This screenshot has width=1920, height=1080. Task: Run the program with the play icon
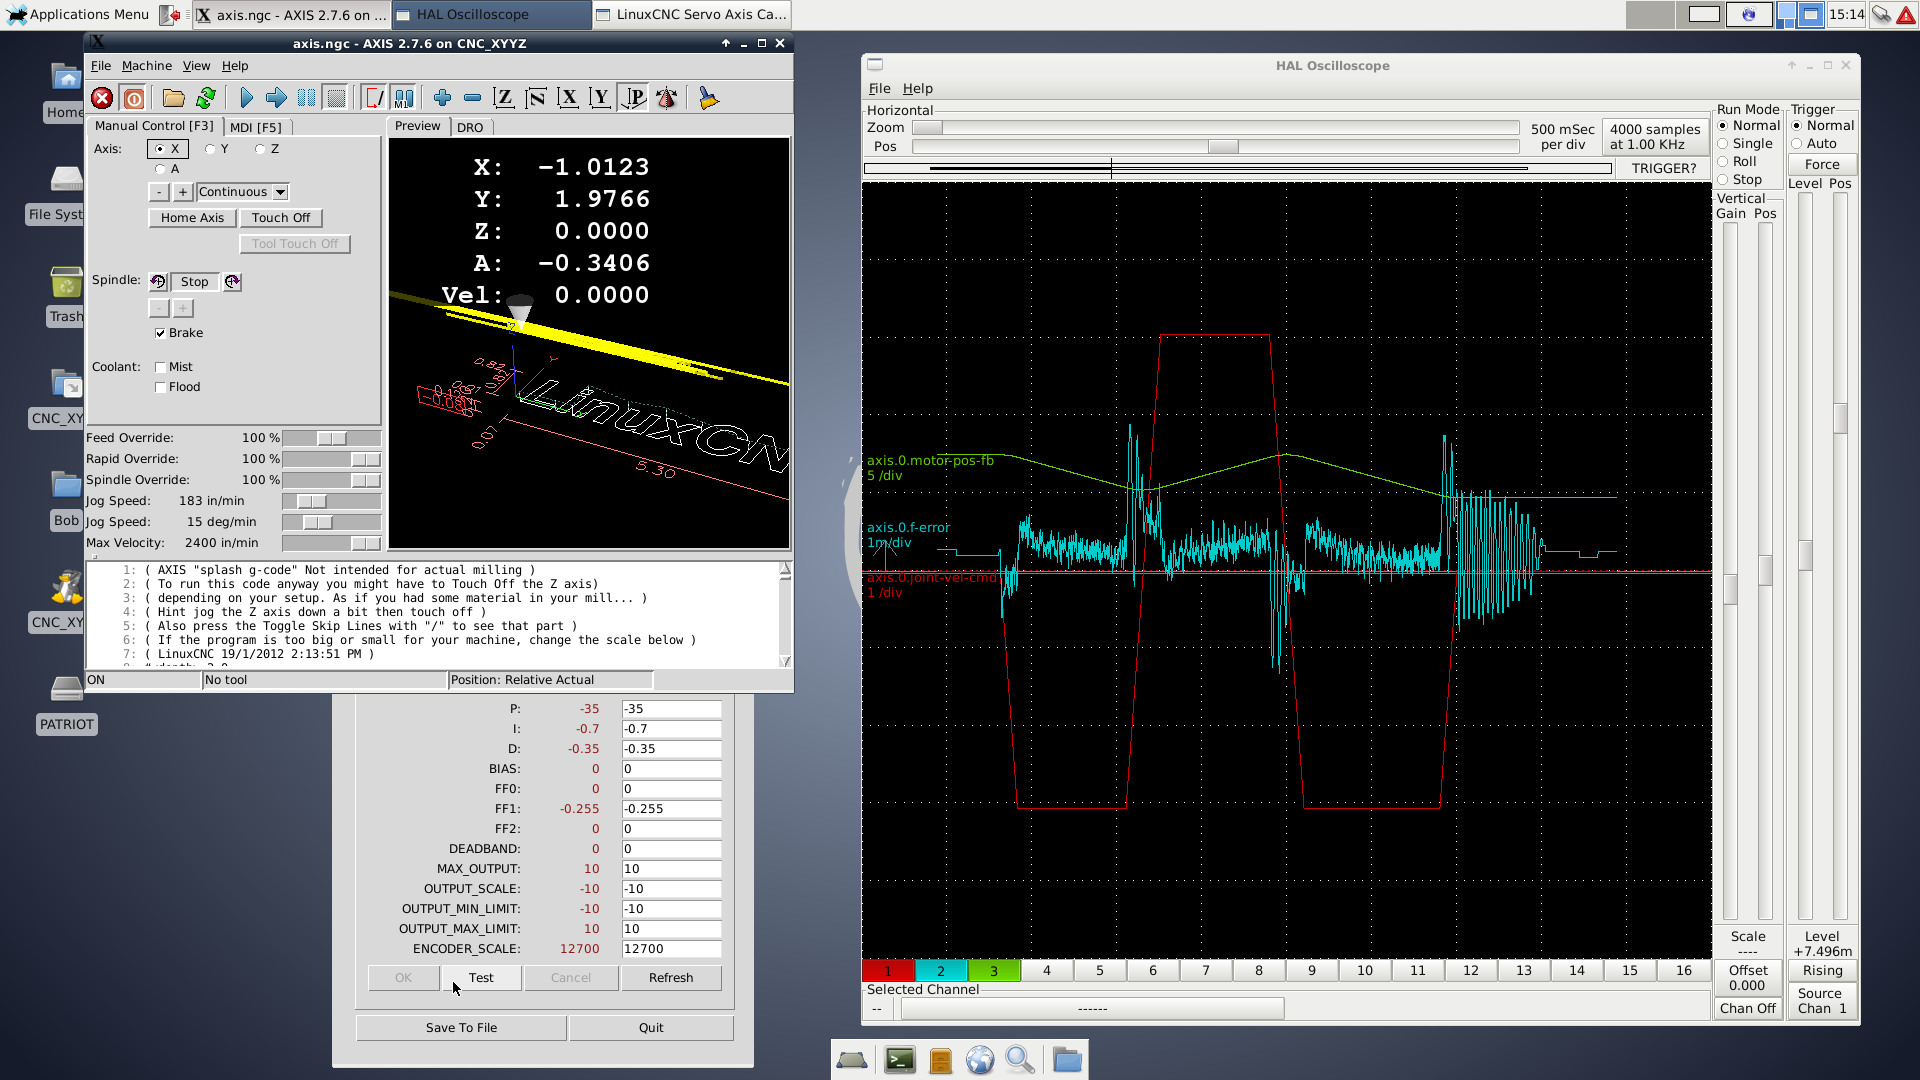[246, 98]
